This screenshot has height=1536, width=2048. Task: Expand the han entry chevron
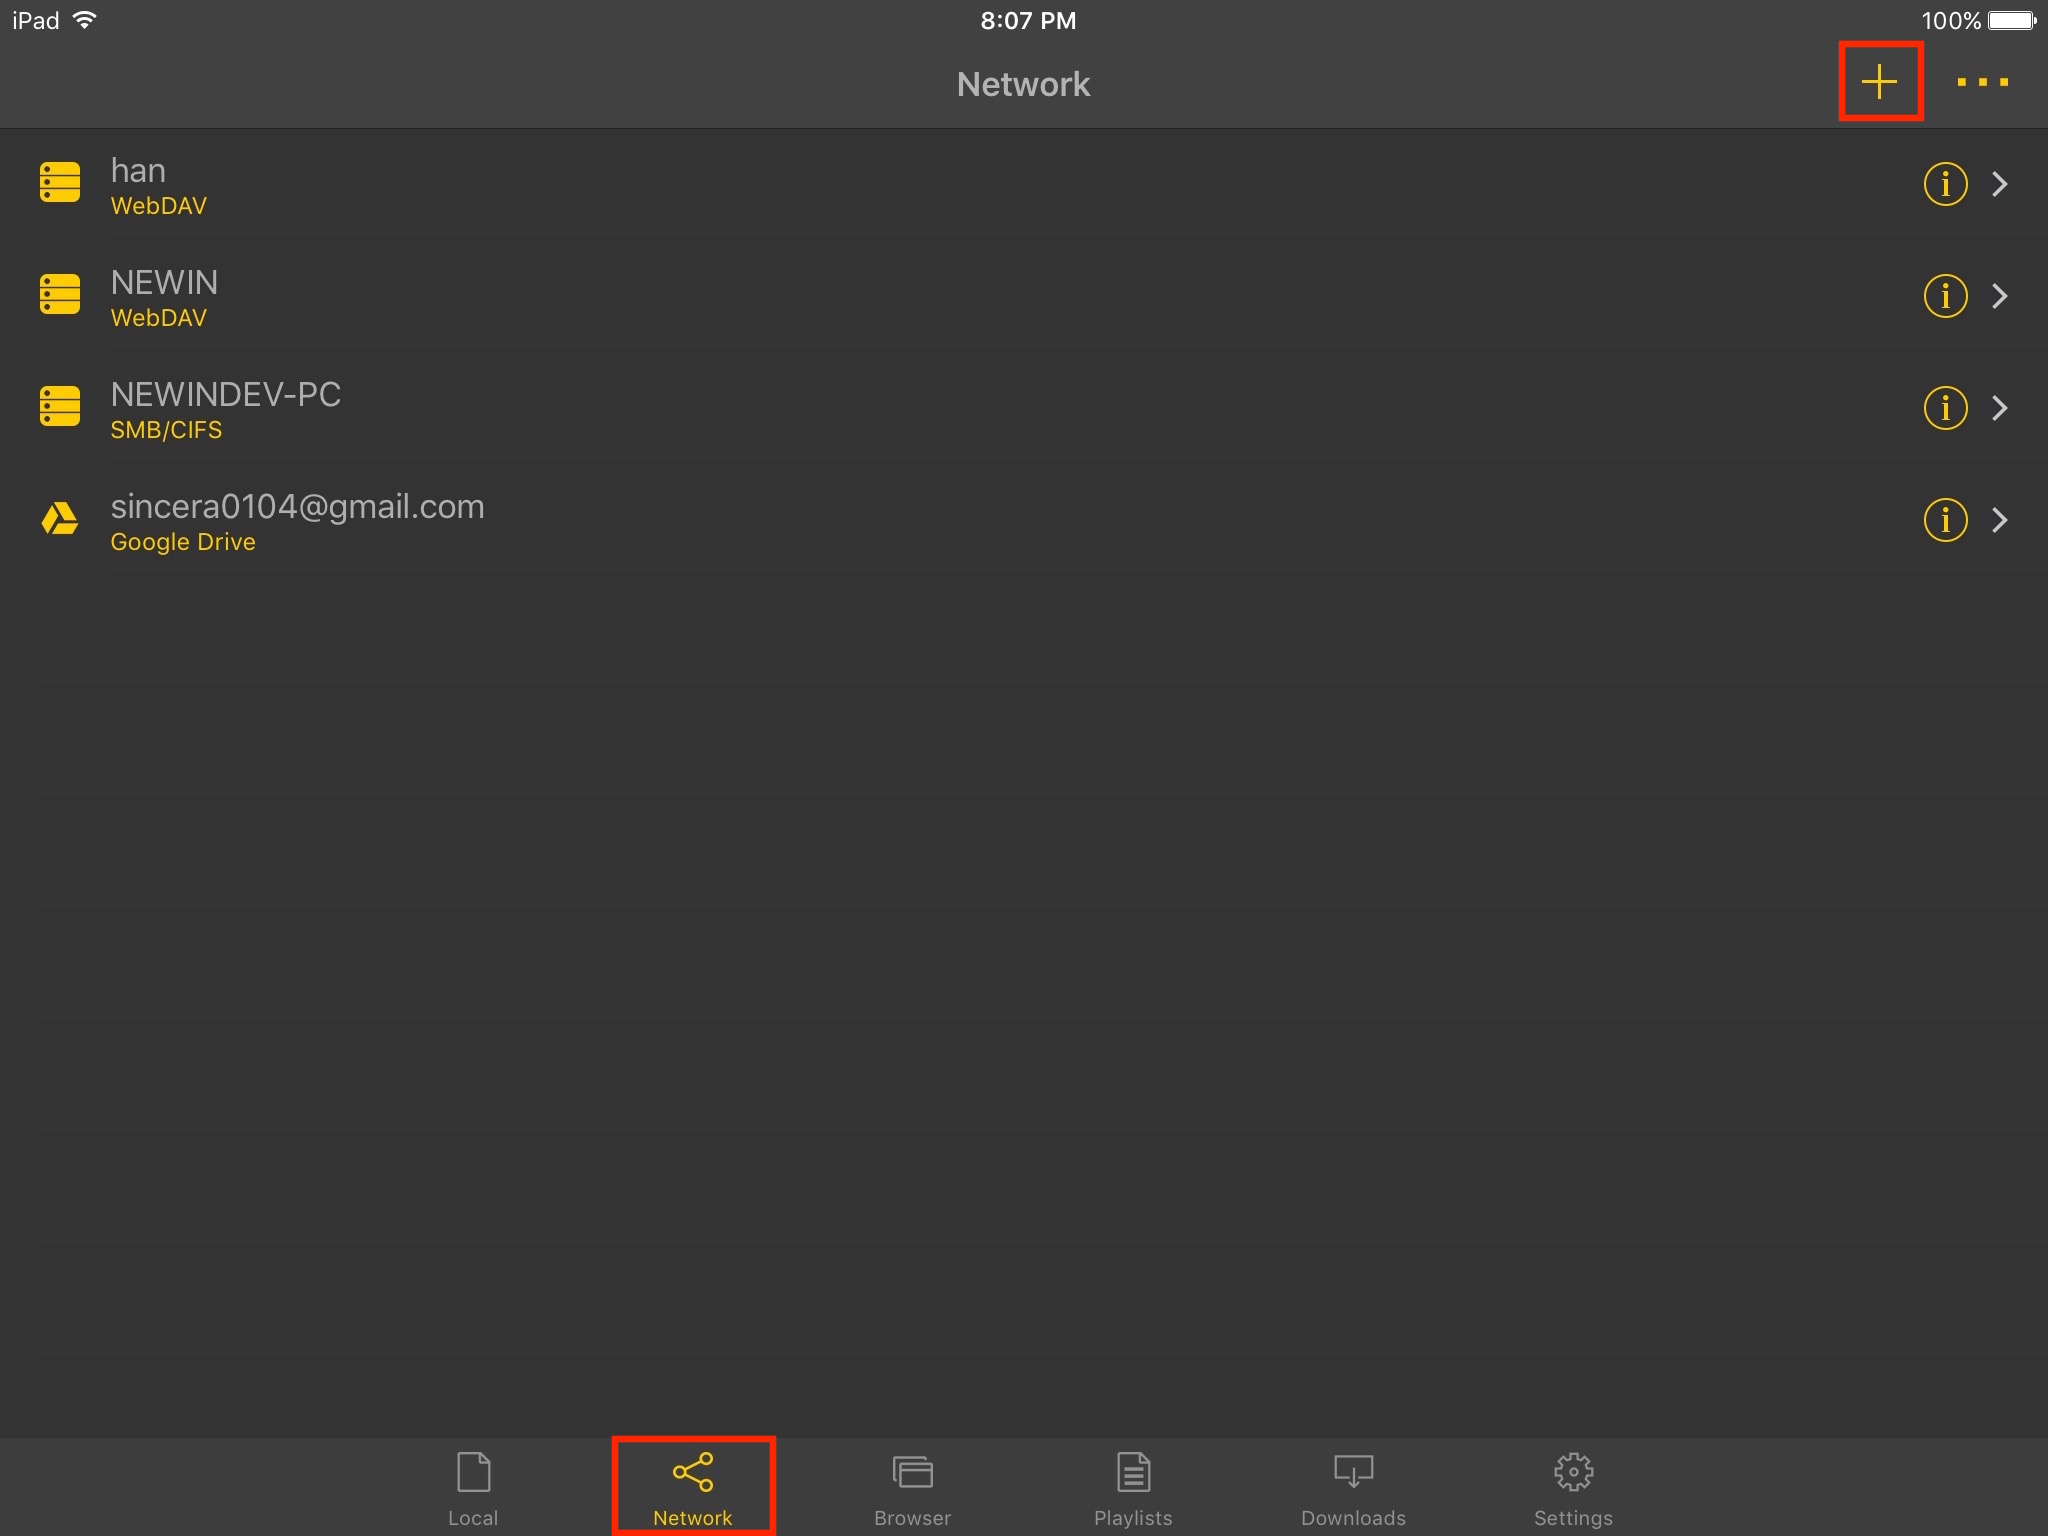pyautogui.click(x=2000, y=184)
